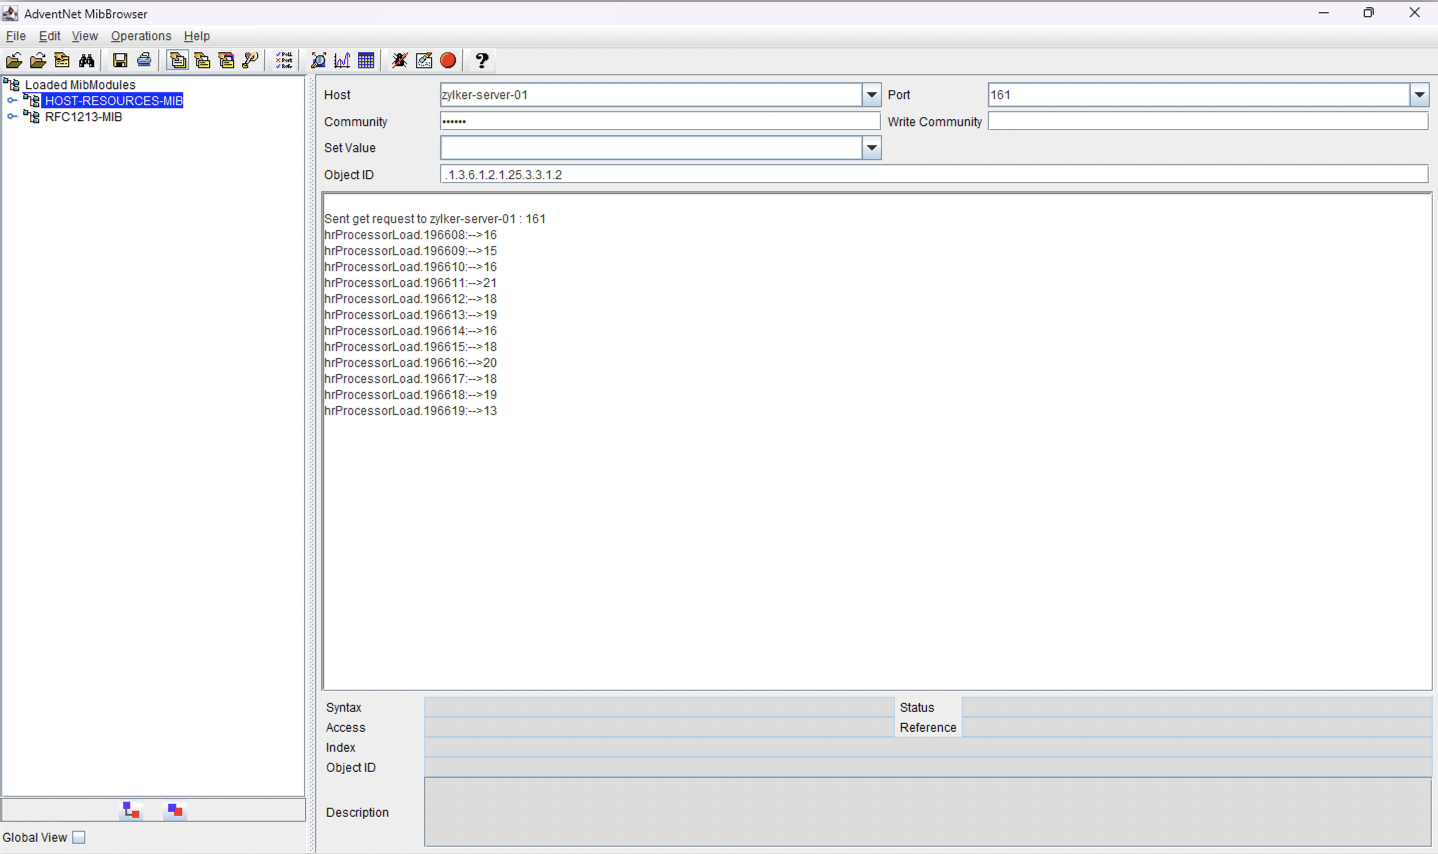
Task: Click the printer icon in toolbar
Action: [x=144, y=61]
